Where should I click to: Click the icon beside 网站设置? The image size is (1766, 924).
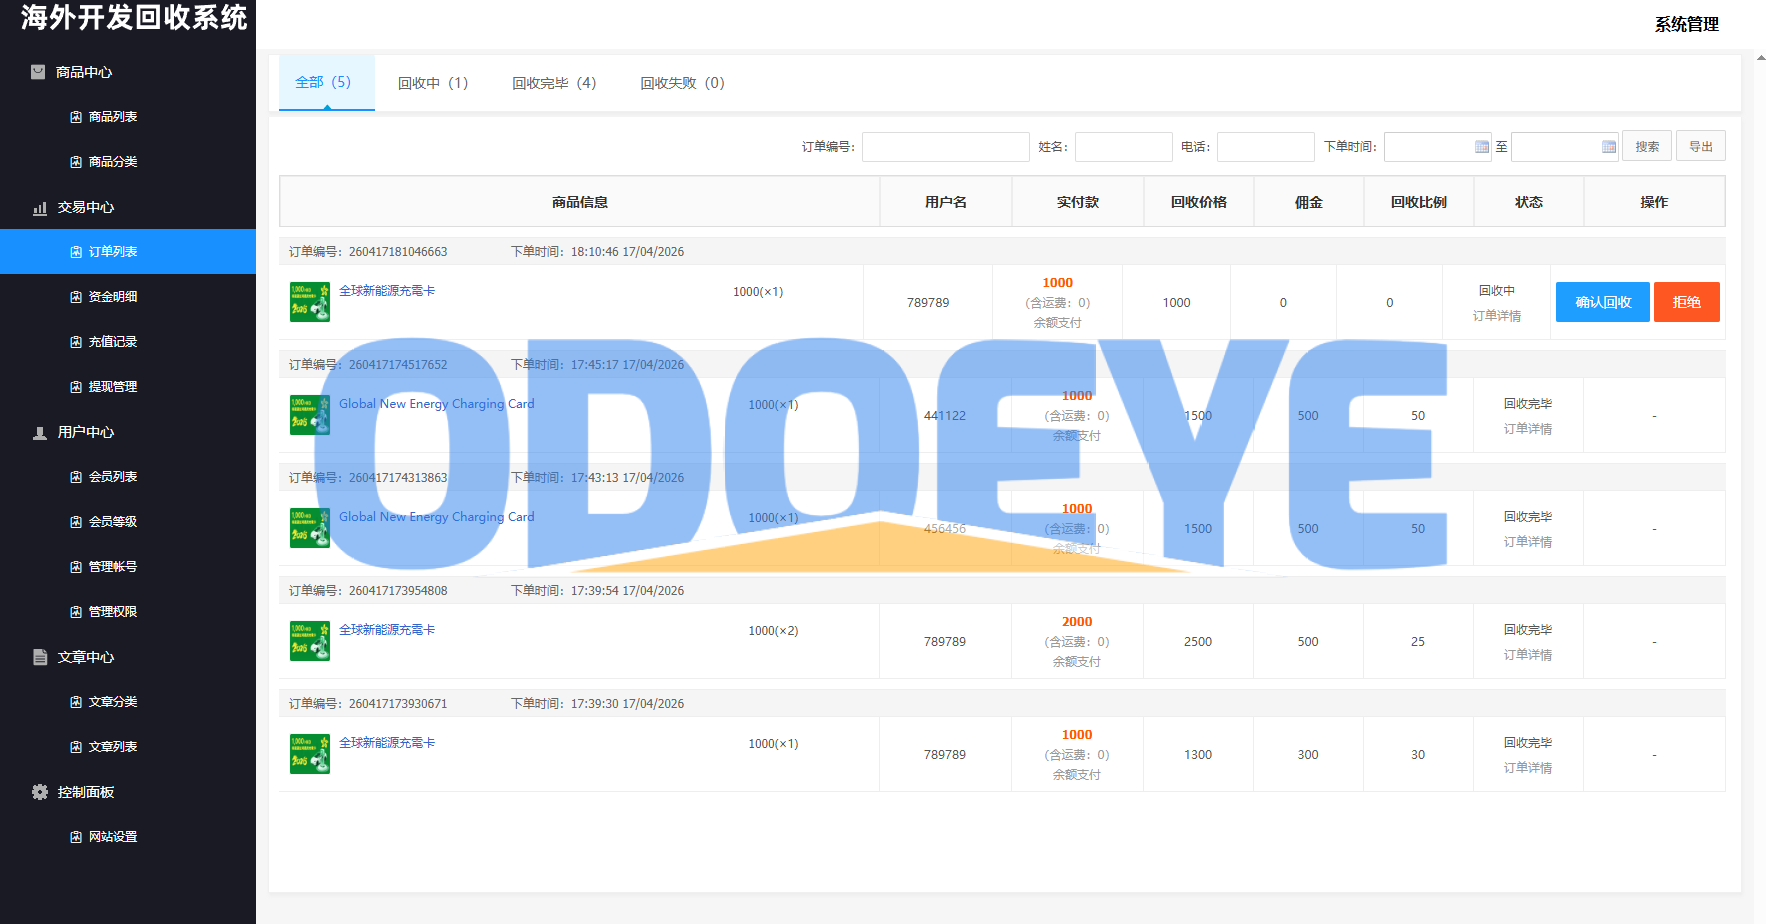pos(76,837)
